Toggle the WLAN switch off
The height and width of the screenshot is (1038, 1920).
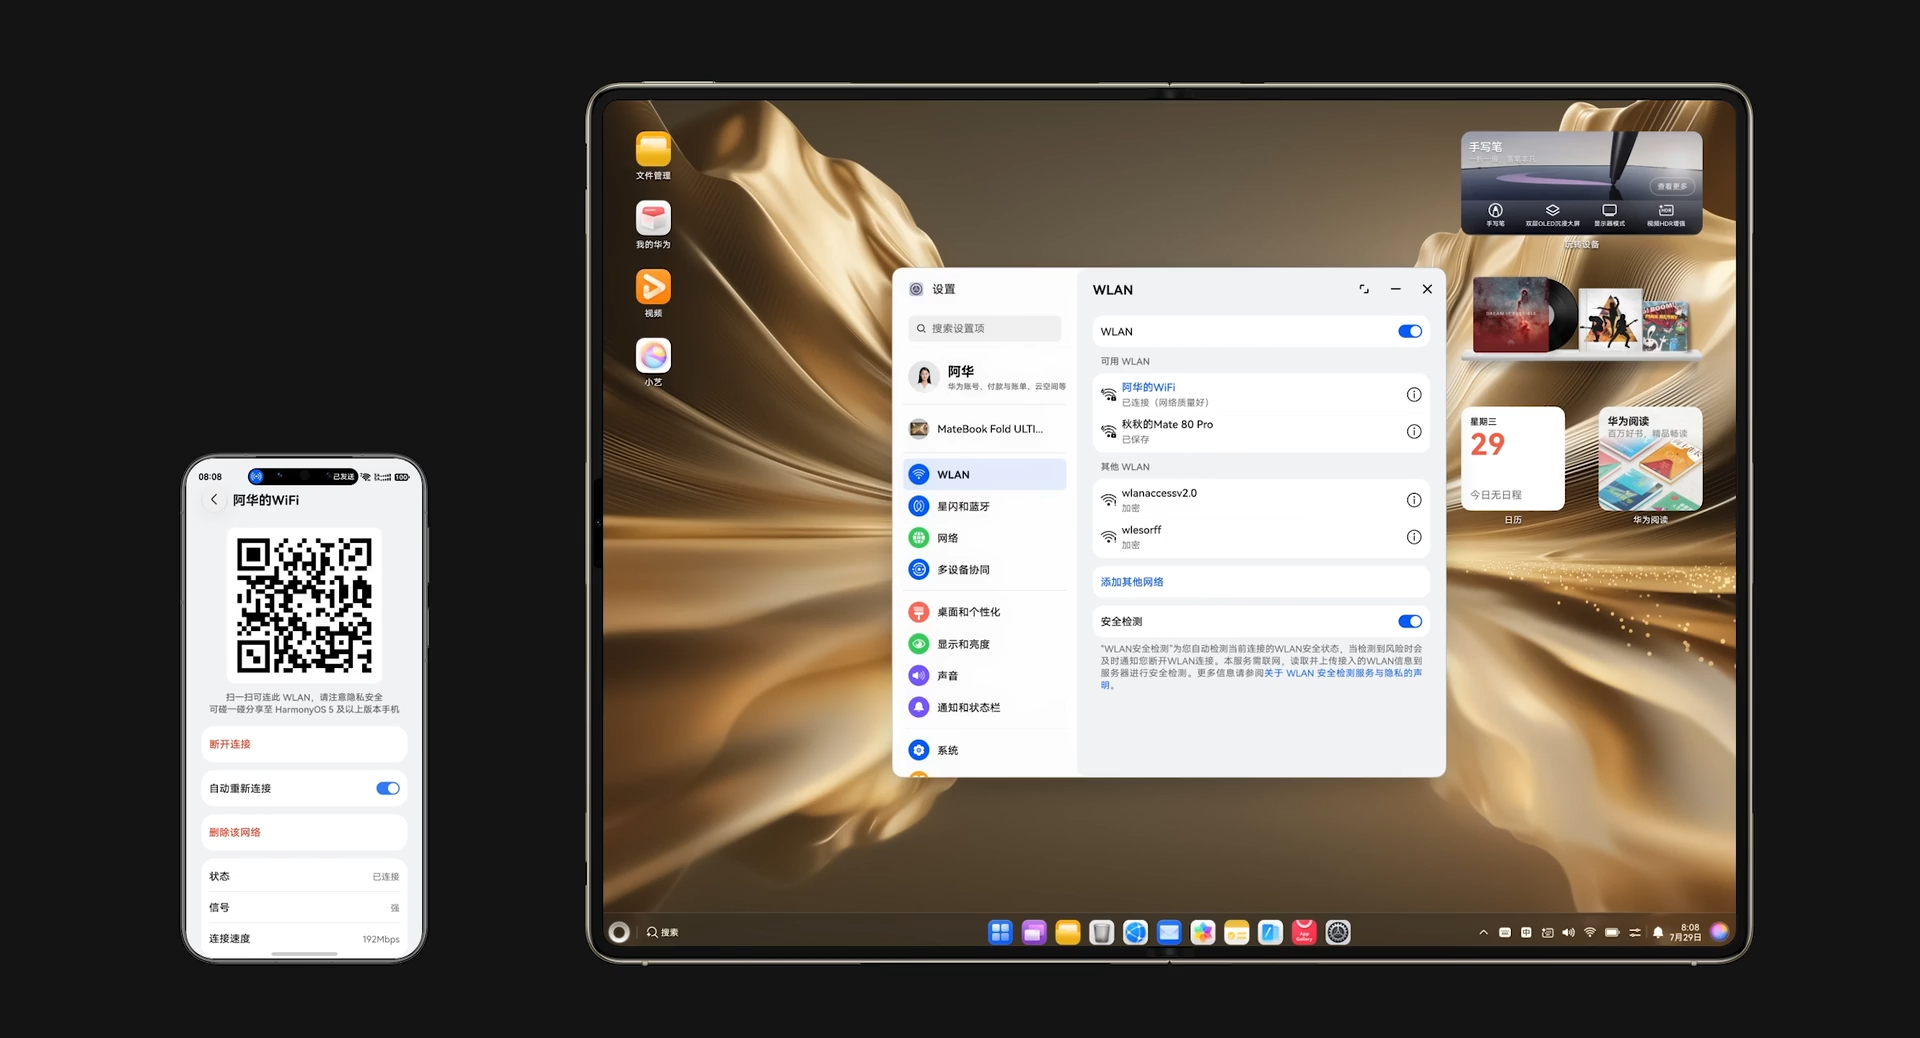click(x=1410, y=331)
